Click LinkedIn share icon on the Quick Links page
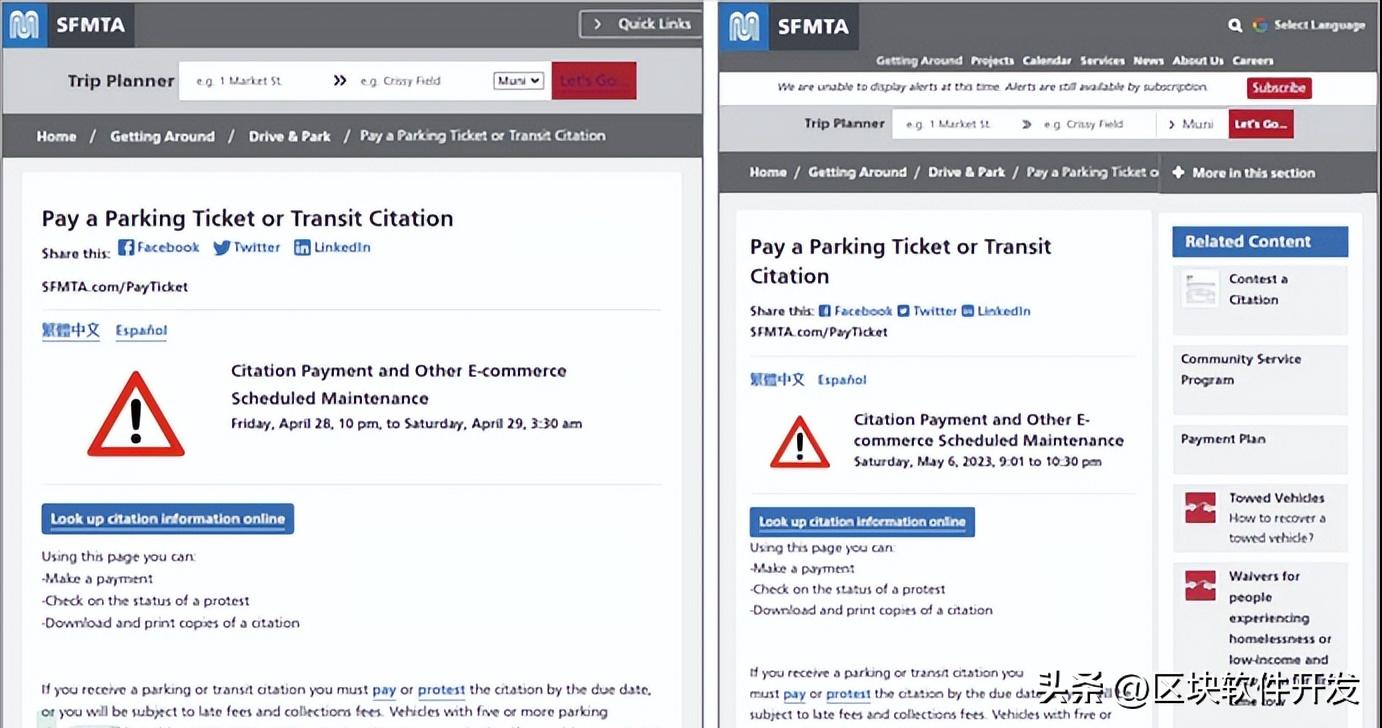 [x=302, y=248]
